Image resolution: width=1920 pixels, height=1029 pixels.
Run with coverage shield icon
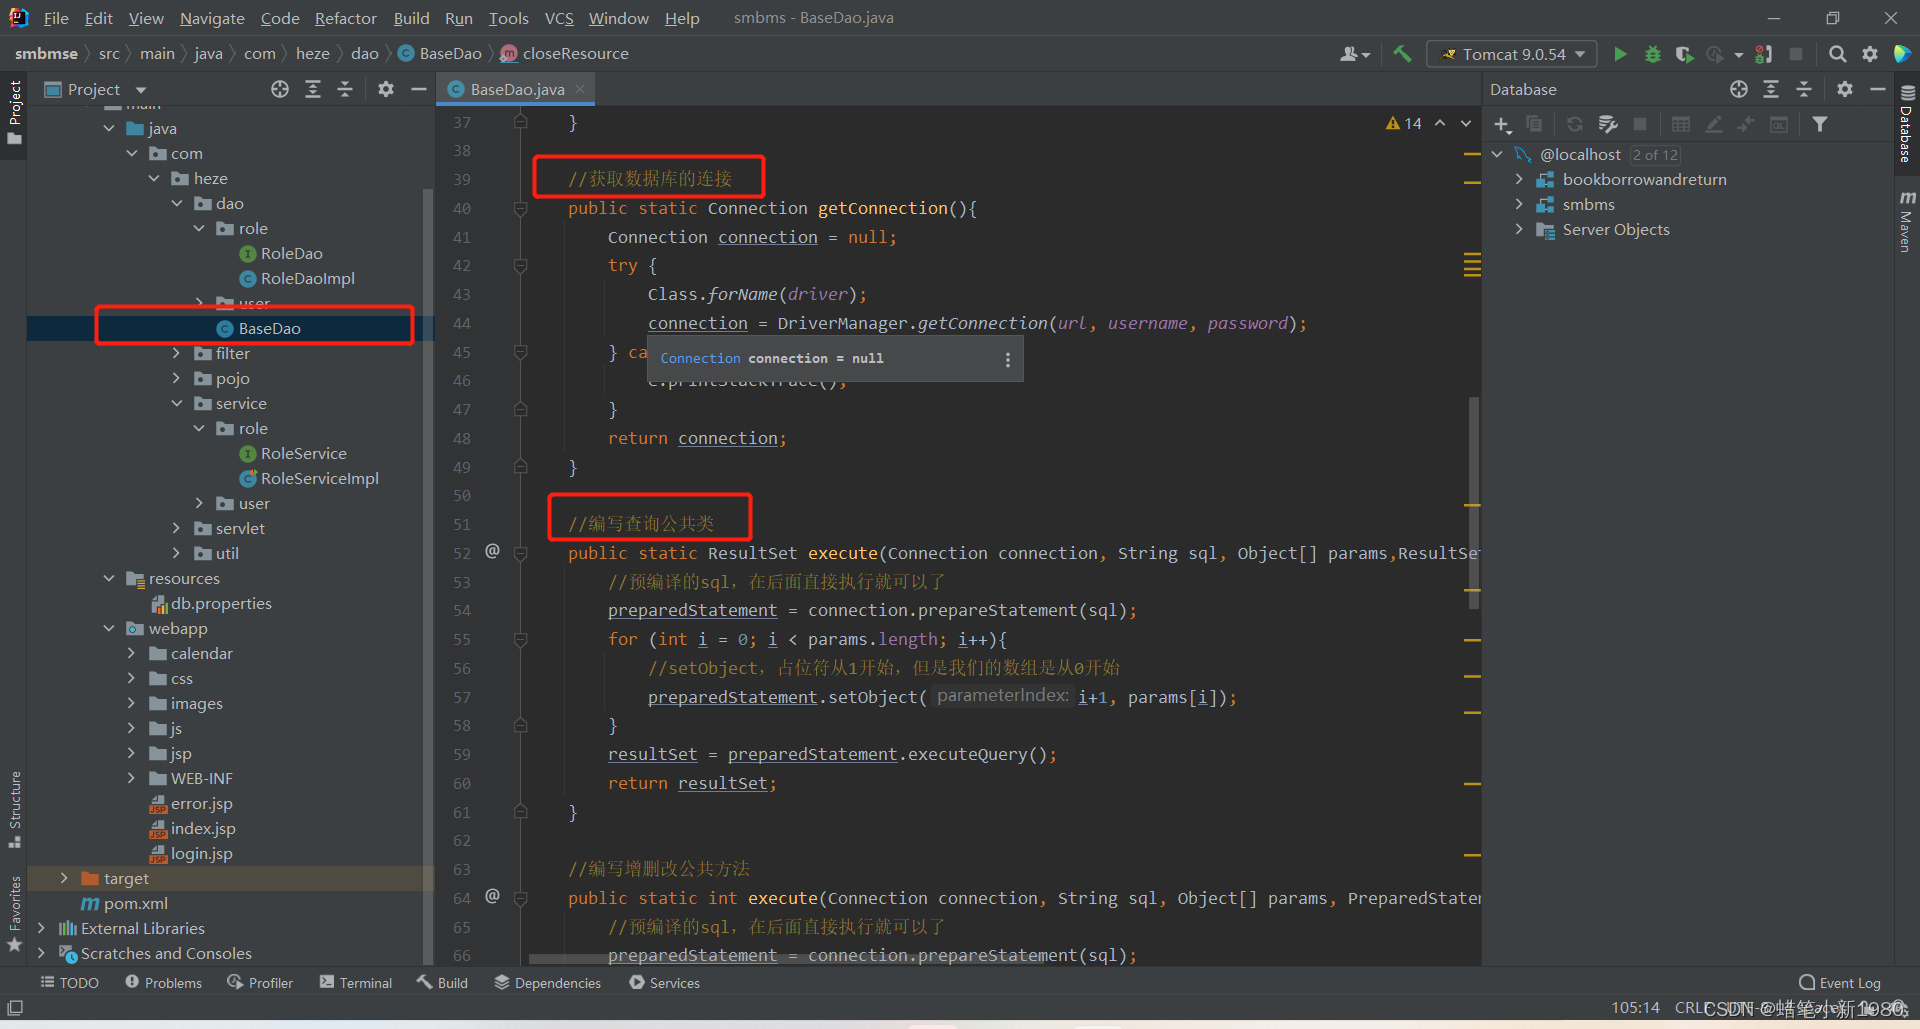(1684, 54)
